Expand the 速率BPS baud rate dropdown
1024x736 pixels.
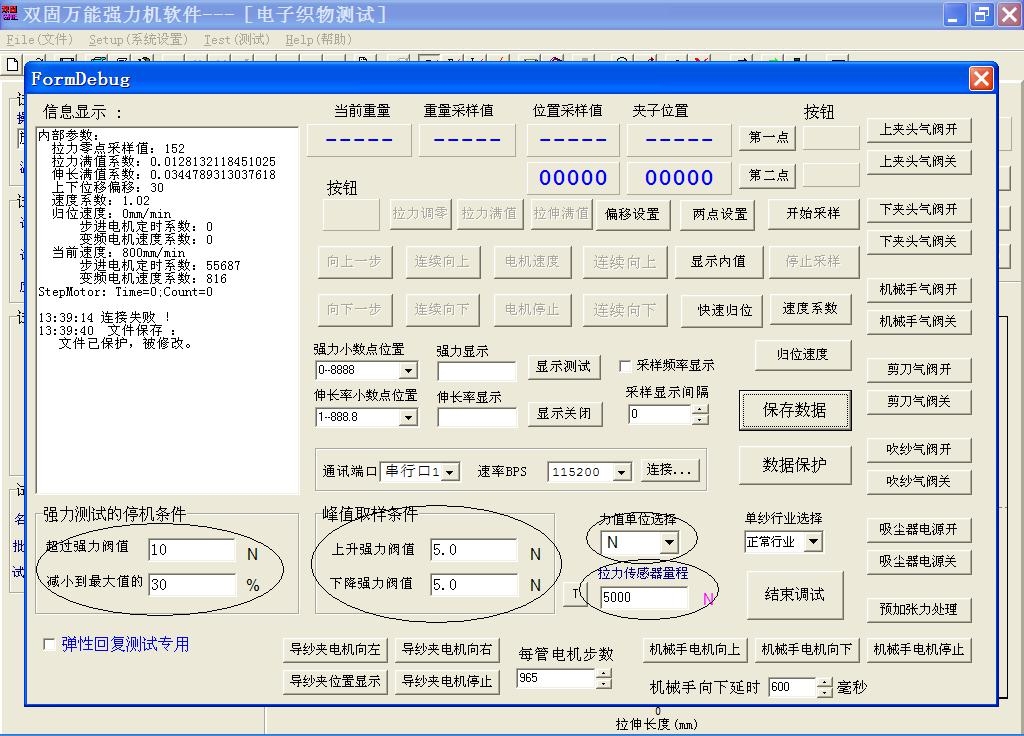click(622, 472)
